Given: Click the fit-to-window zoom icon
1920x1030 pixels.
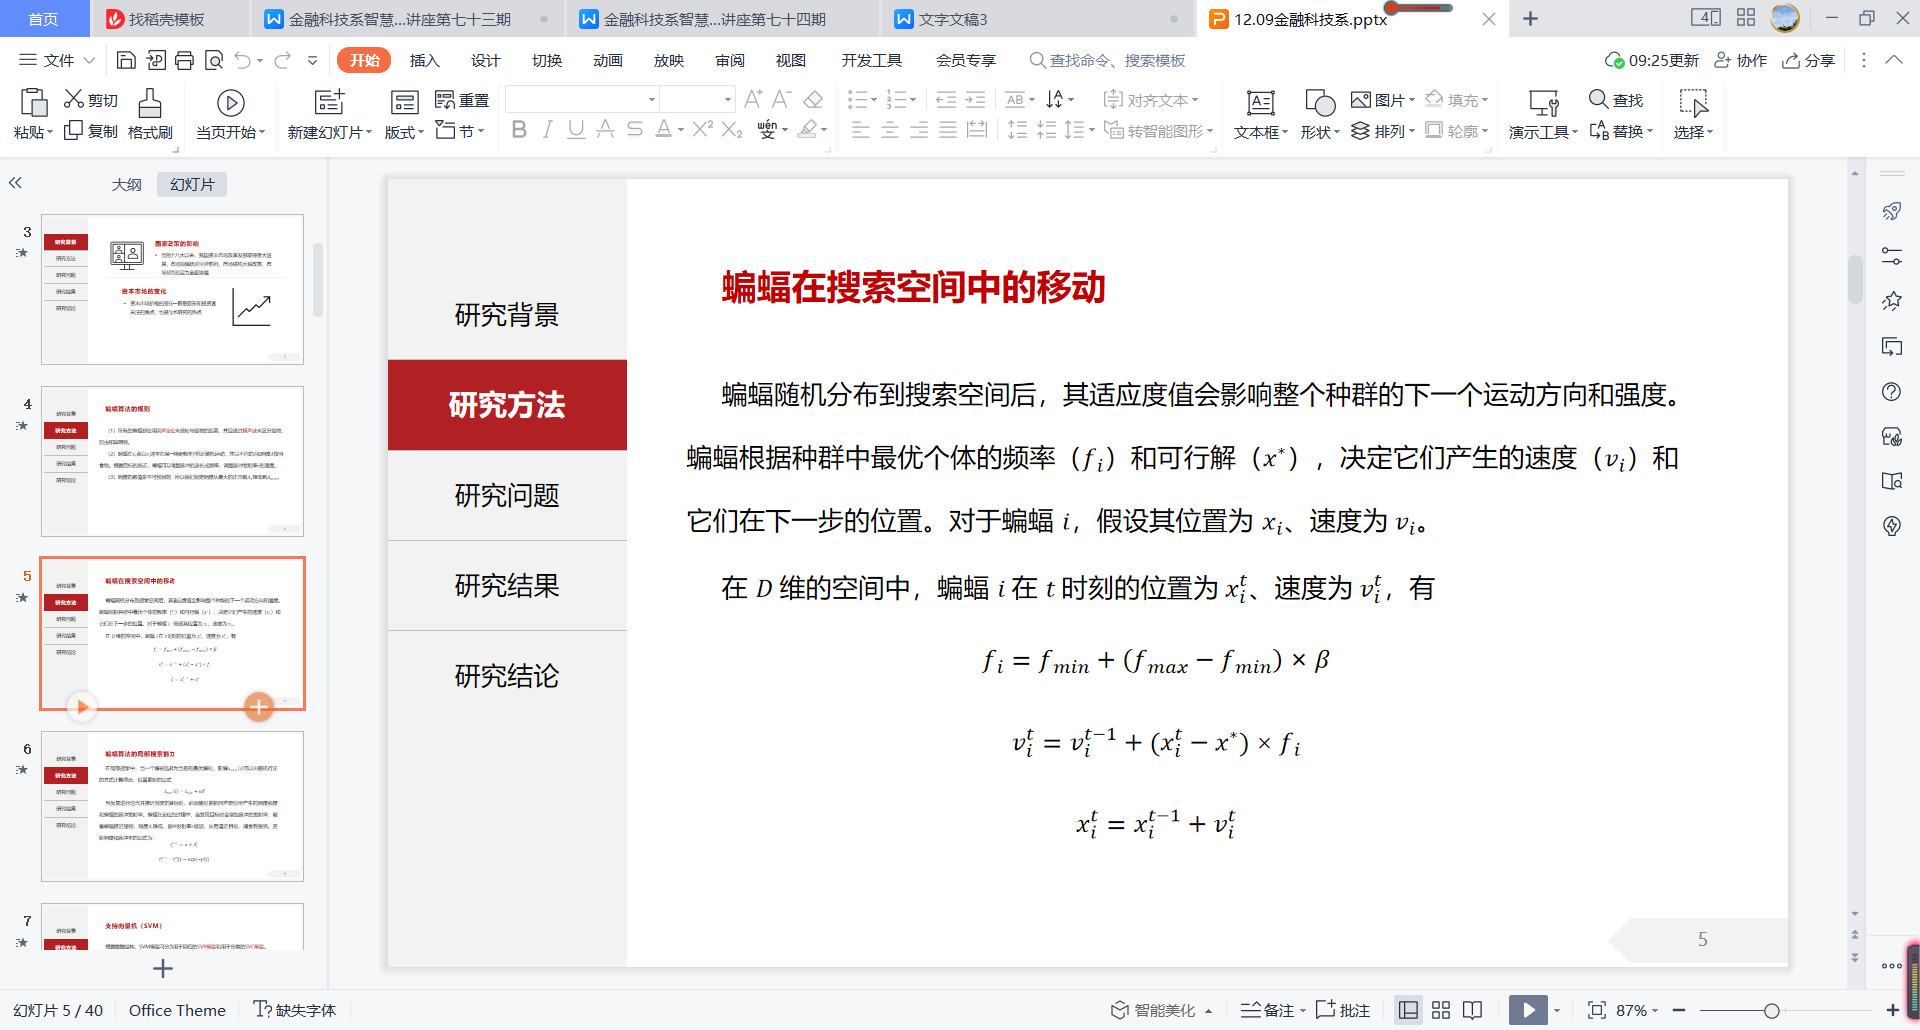Looking at the screenshot, I should point(1597,1010).
